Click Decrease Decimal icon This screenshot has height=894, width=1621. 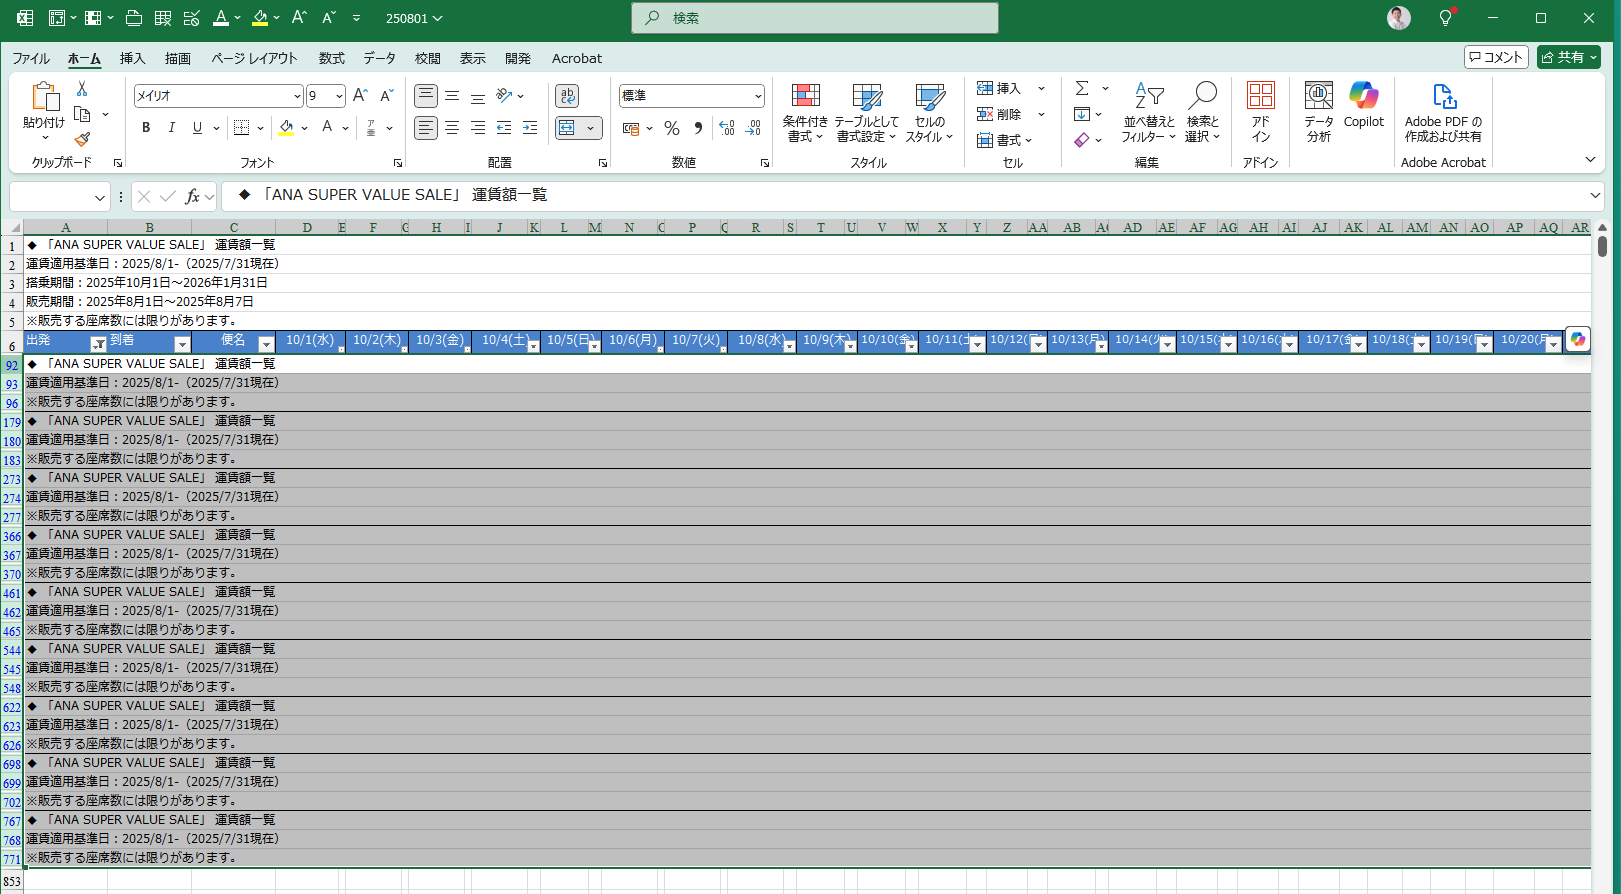(x=753, y=128)
